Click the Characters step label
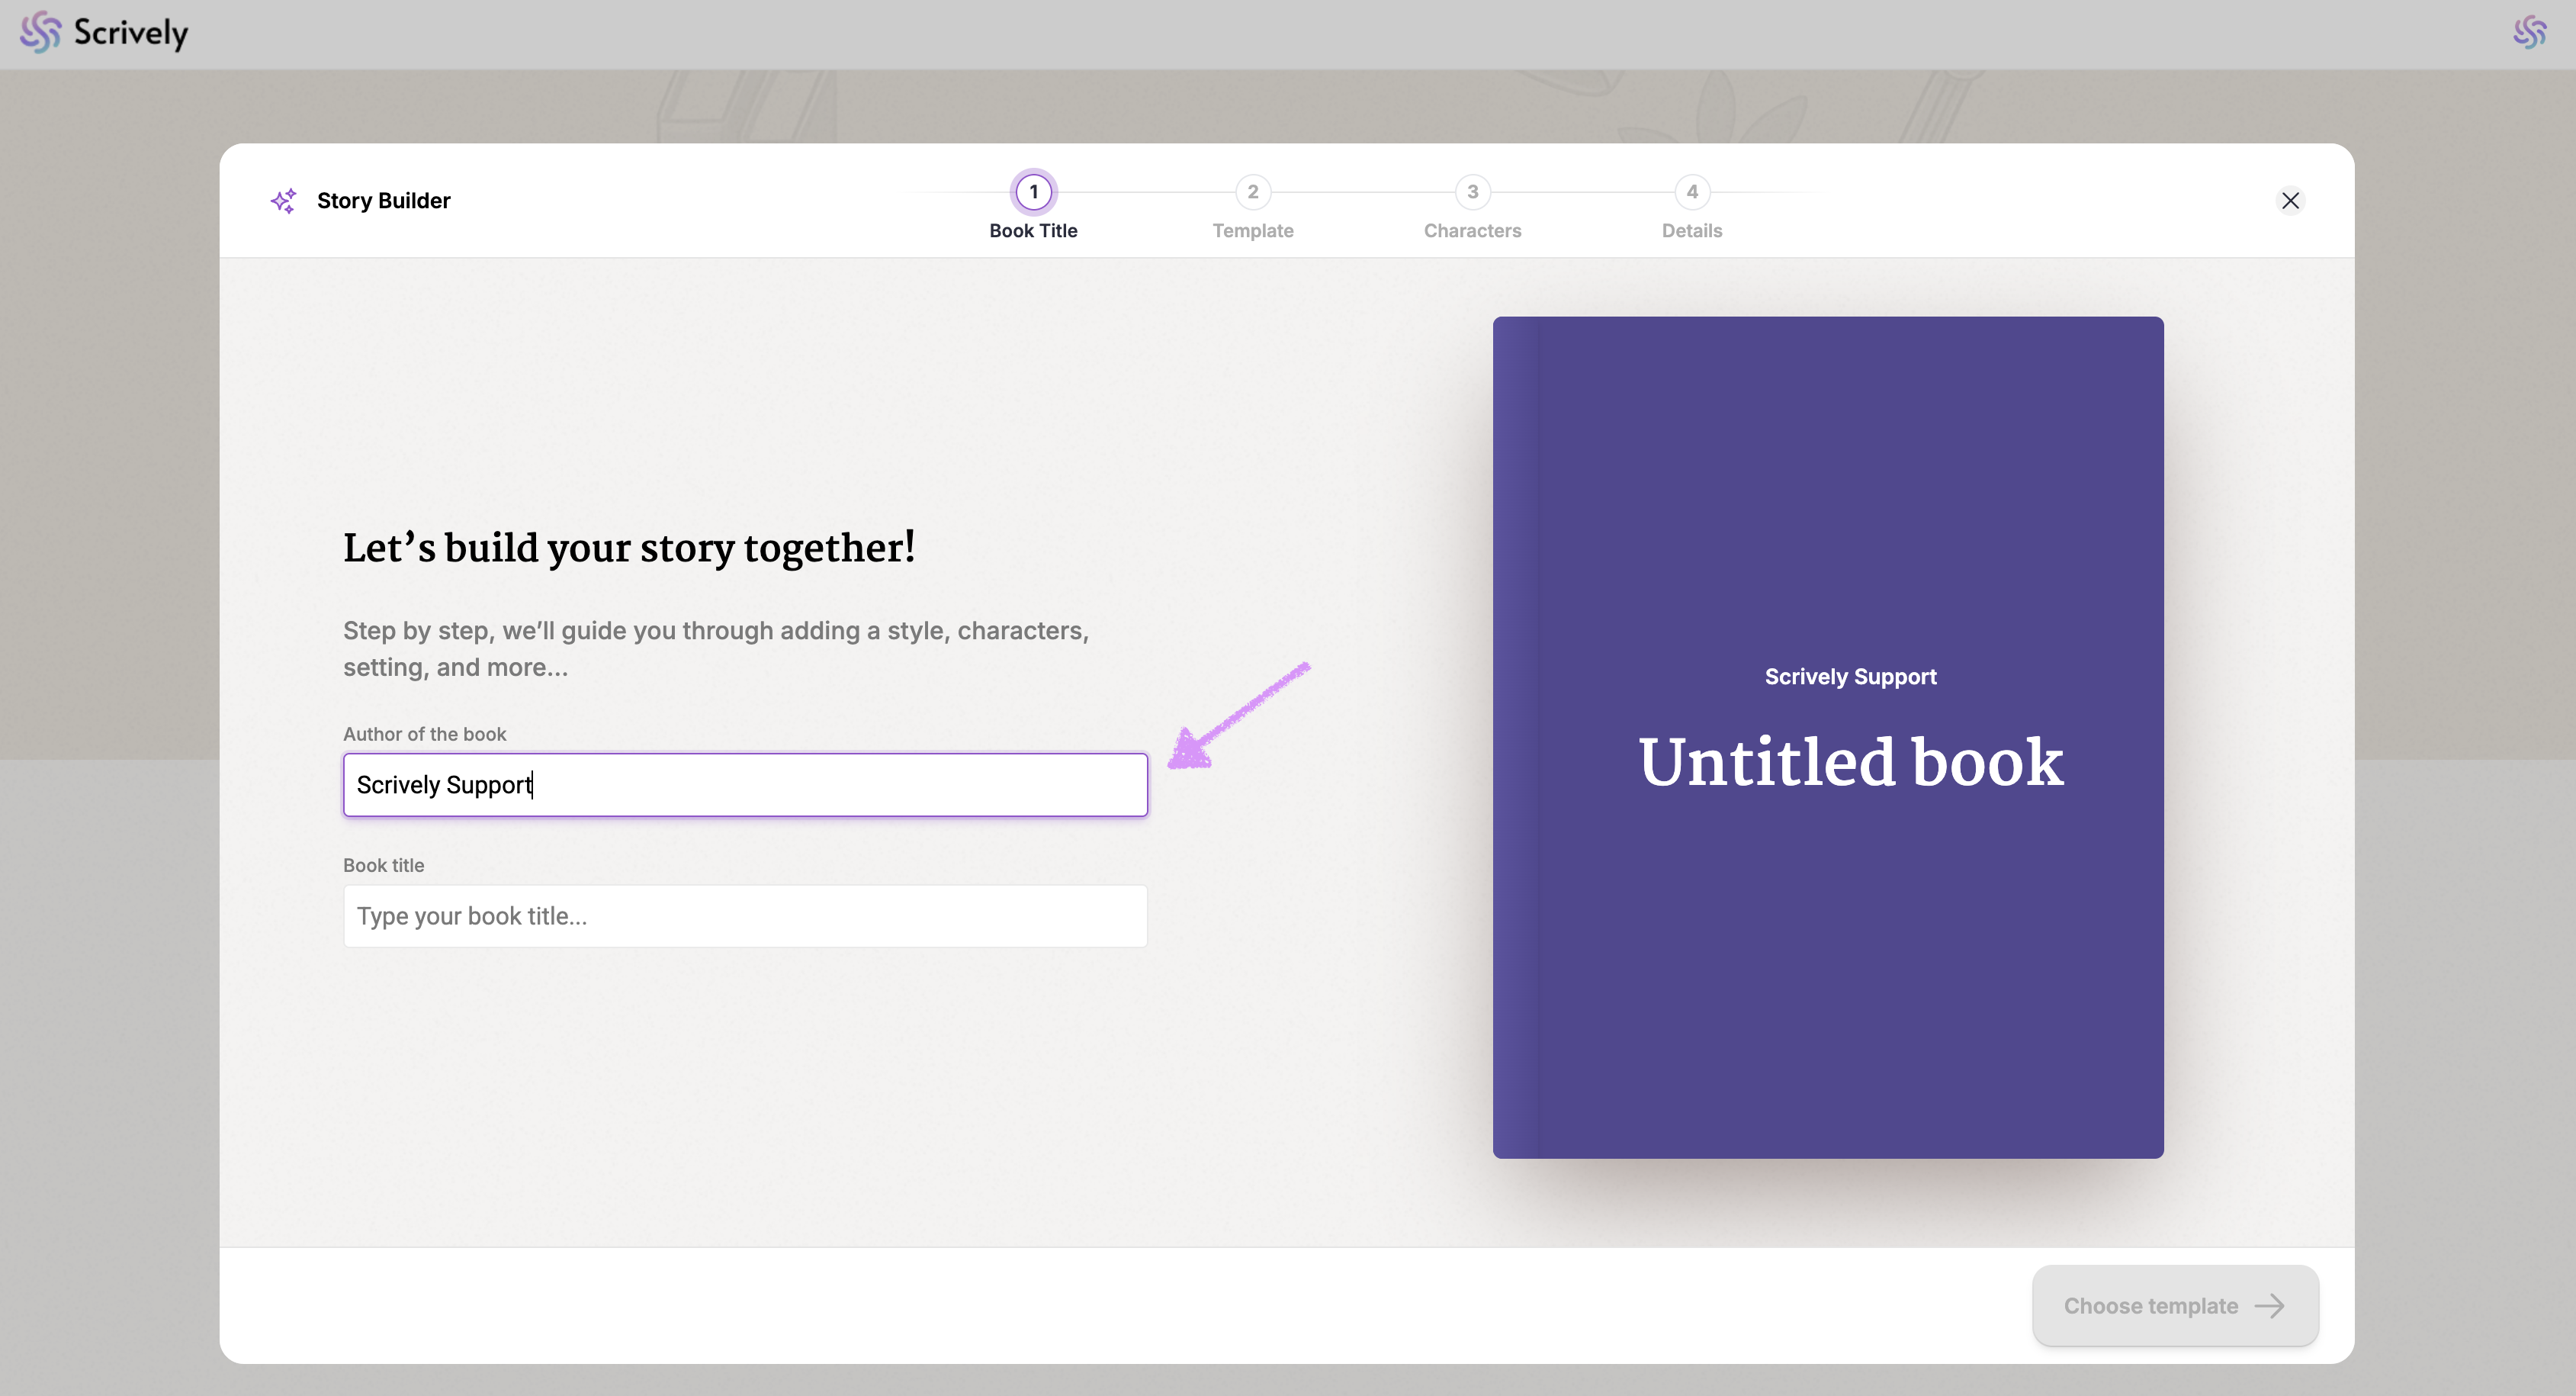 click(1472, 231)
